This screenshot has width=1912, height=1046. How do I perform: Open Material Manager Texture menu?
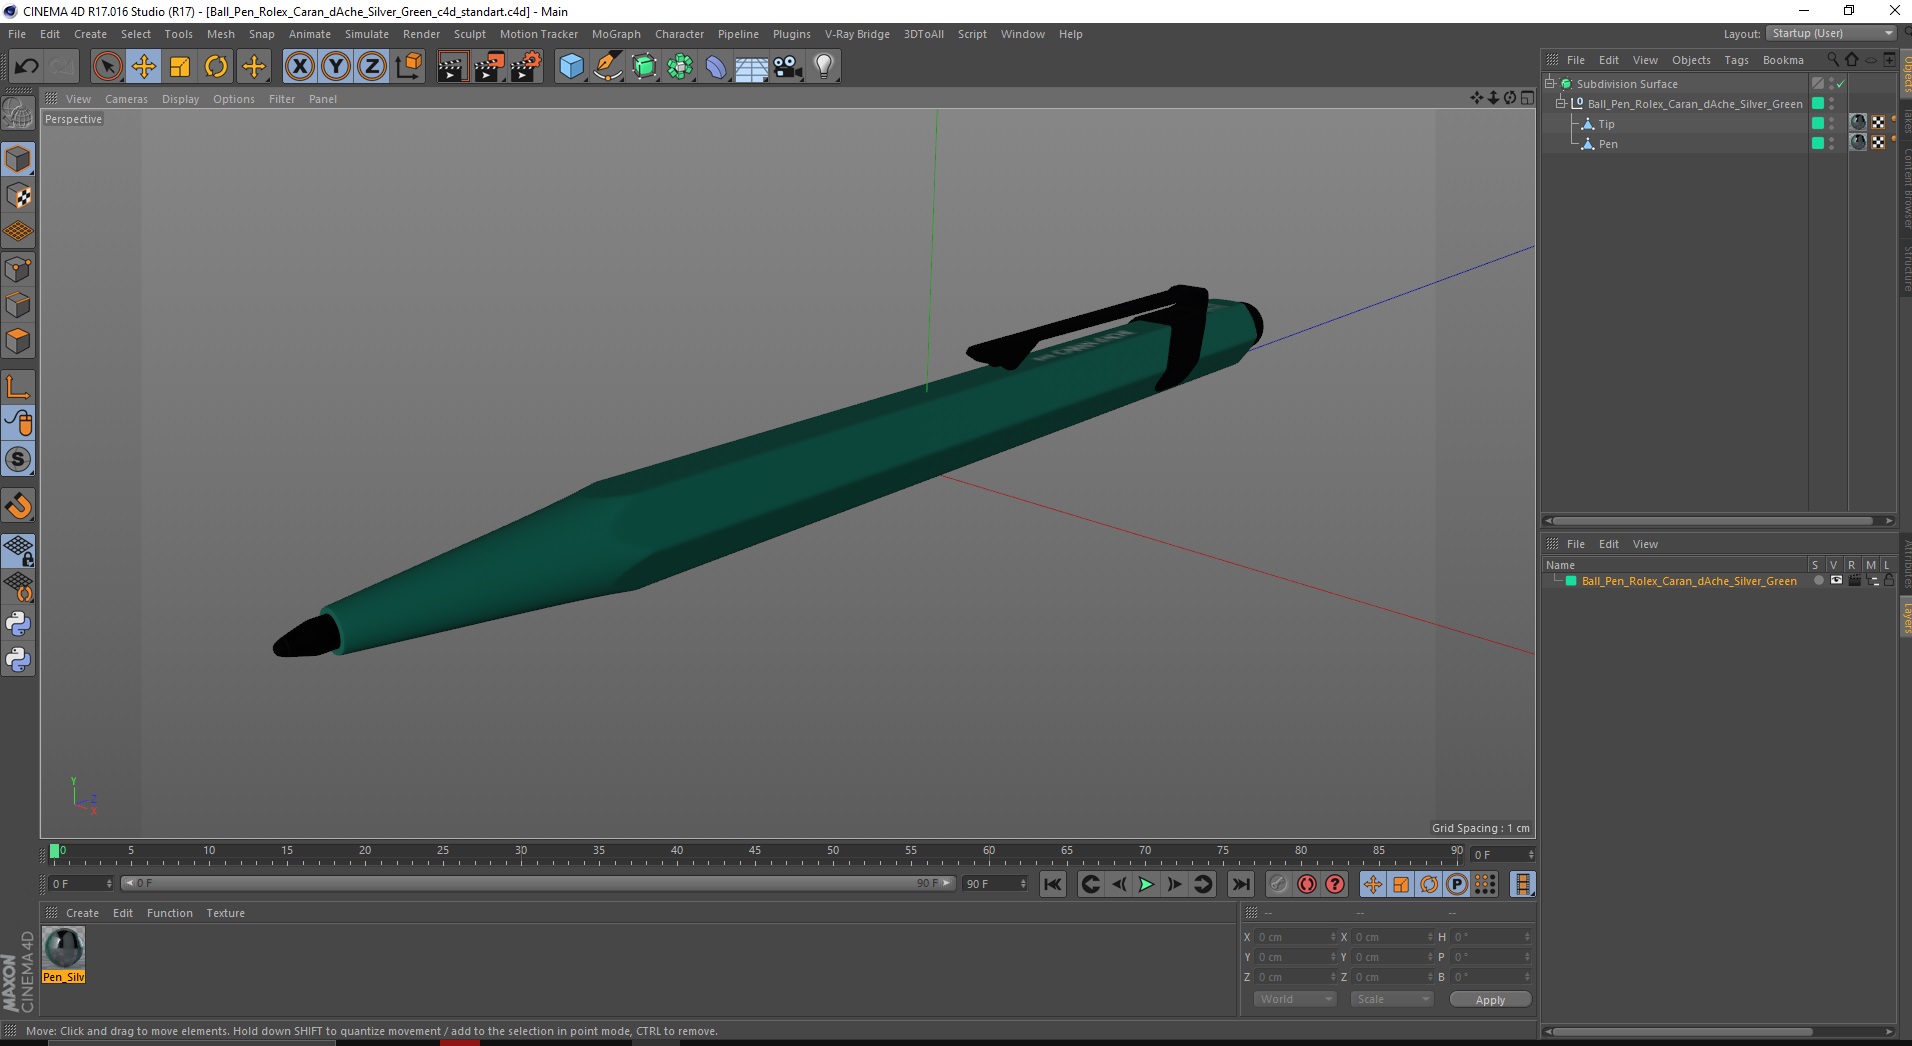click(225, 913)
